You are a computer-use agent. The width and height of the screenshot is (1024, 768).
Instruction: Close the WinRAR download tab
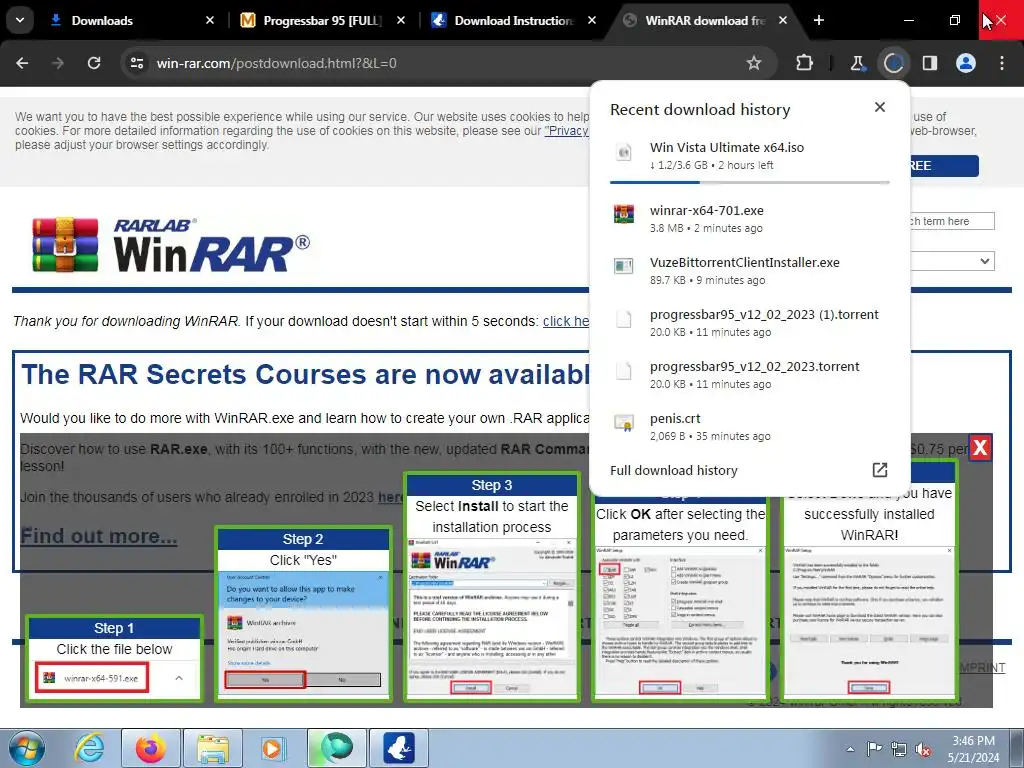[x=782, y=20]
